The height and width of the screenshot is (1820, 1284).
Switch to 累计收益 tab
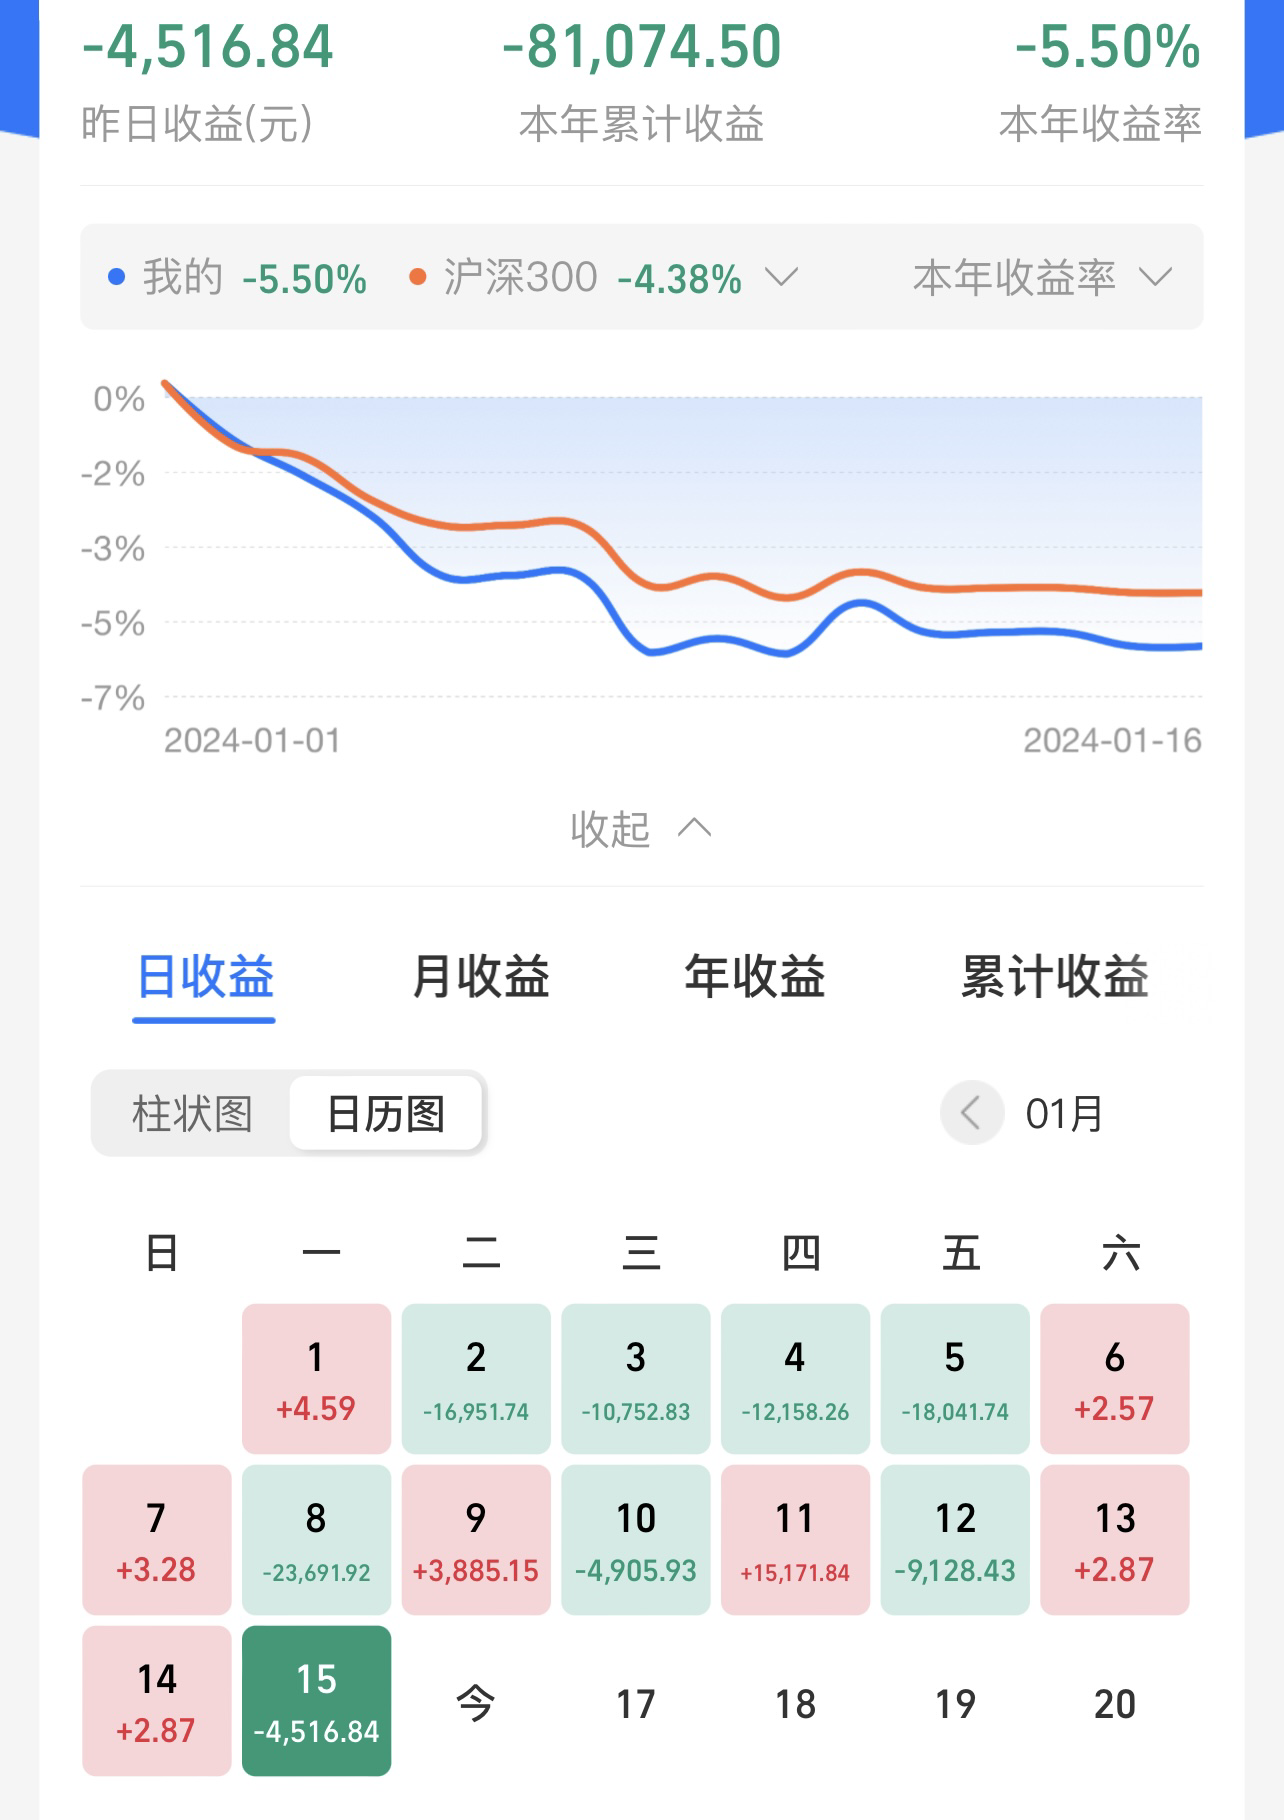(1055, 977)
